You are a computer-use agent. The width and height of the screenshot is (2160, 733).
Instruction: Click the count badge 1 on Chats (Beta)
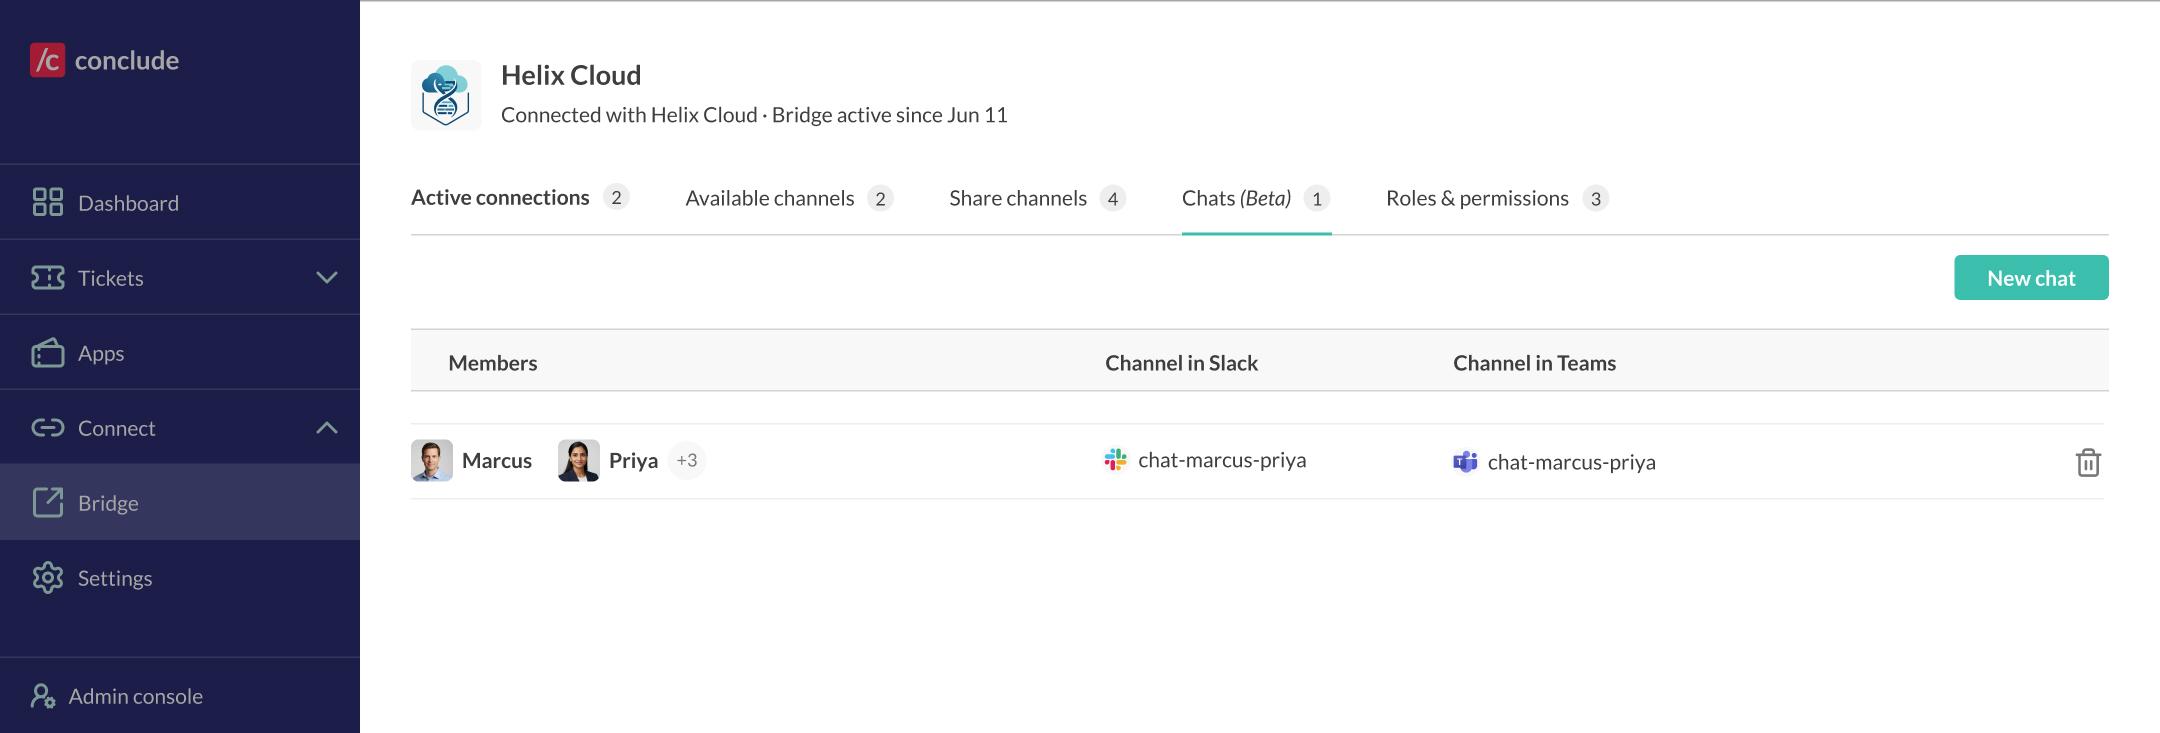[1317, 198]
